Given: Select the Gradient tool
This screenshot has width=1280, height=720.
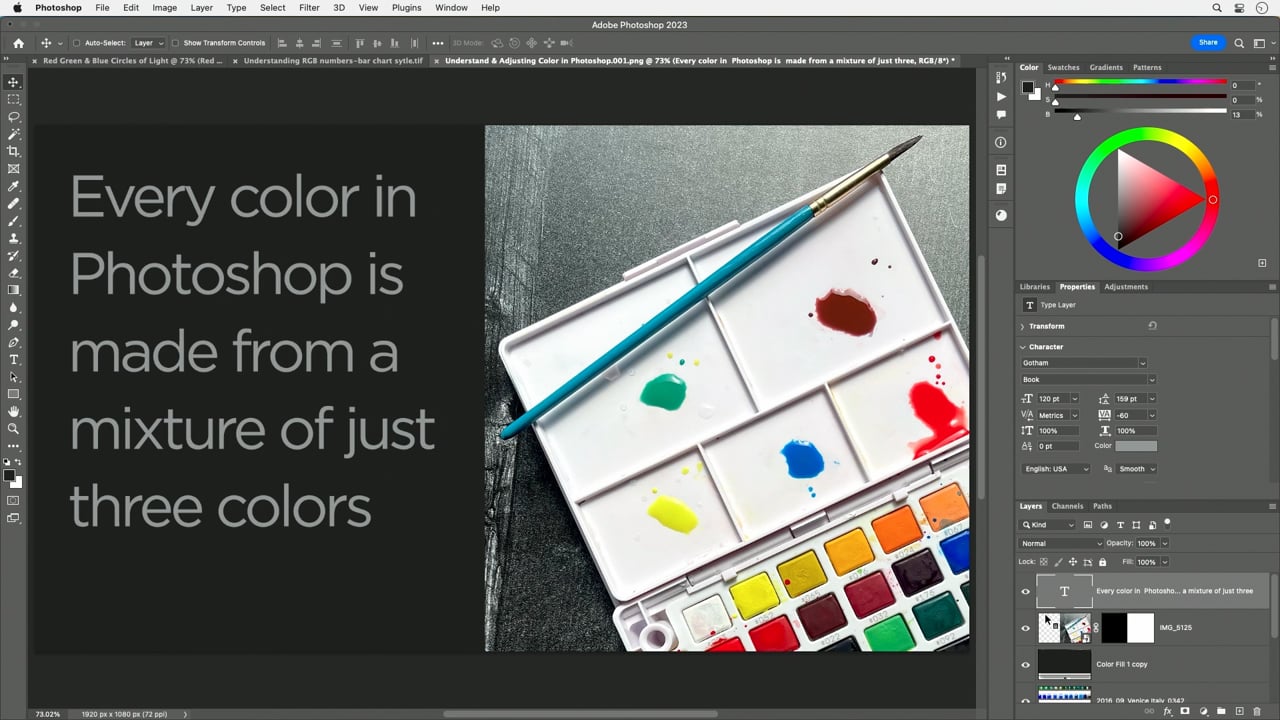Looking at the screenshot, I should pyautogui.click(x=13, y=290).
